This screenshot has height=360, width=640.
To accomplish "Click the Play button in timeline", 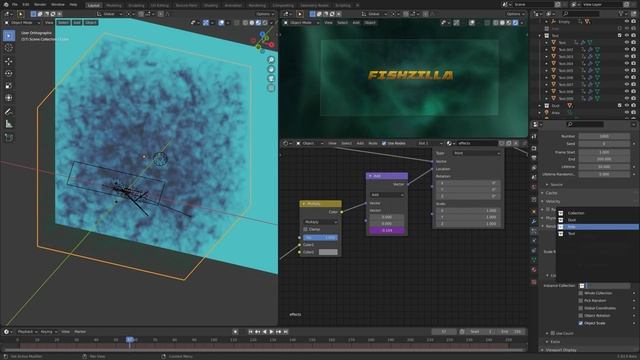I will pos(271,332).
